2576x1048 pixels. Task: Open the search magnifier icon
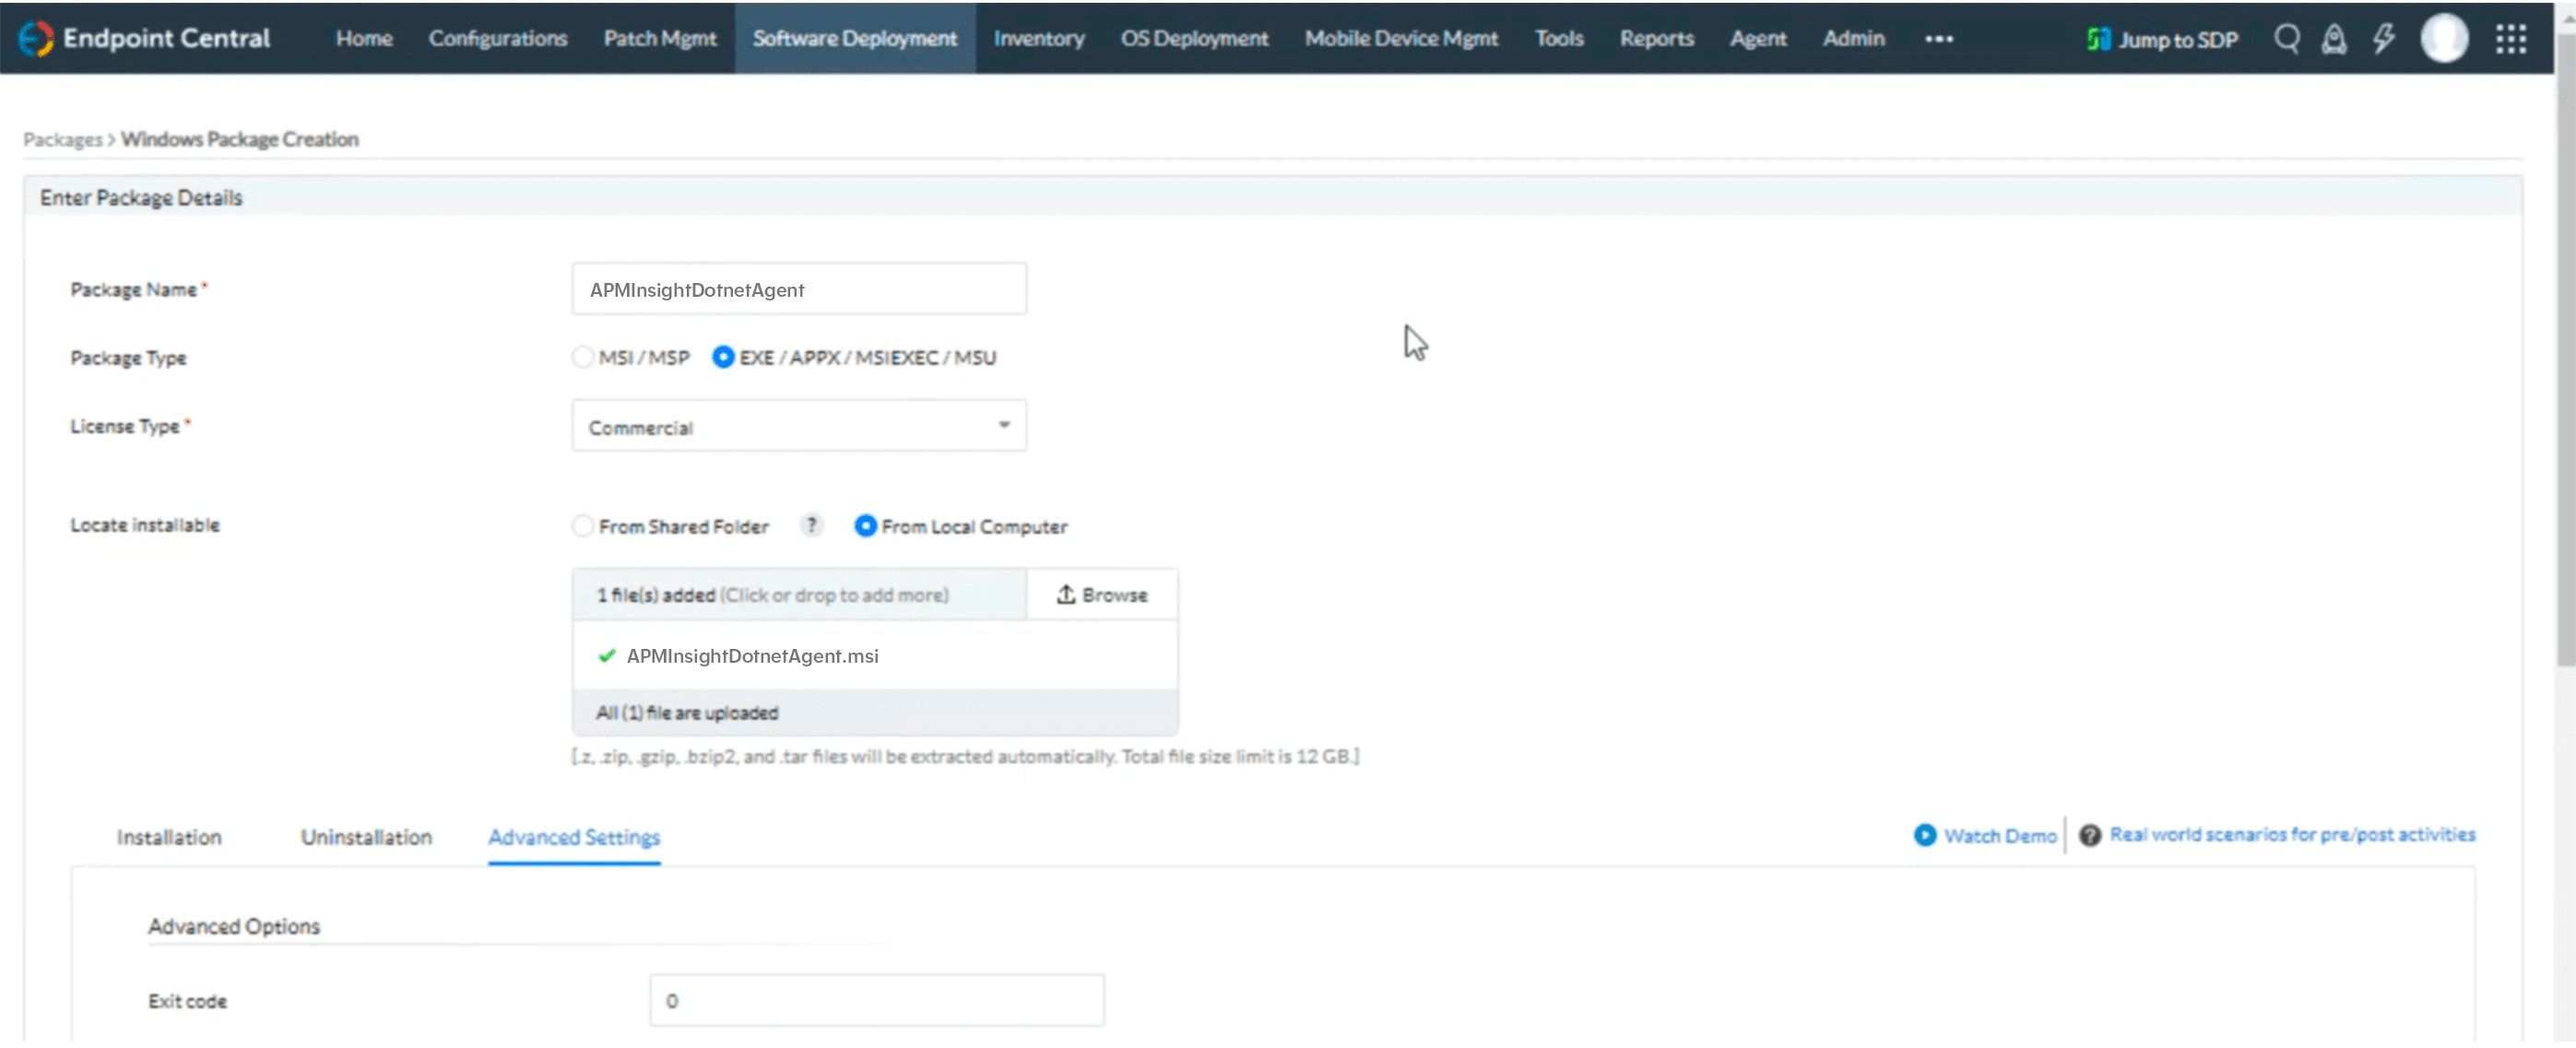pyautogui.click(x=2286, y=39)
